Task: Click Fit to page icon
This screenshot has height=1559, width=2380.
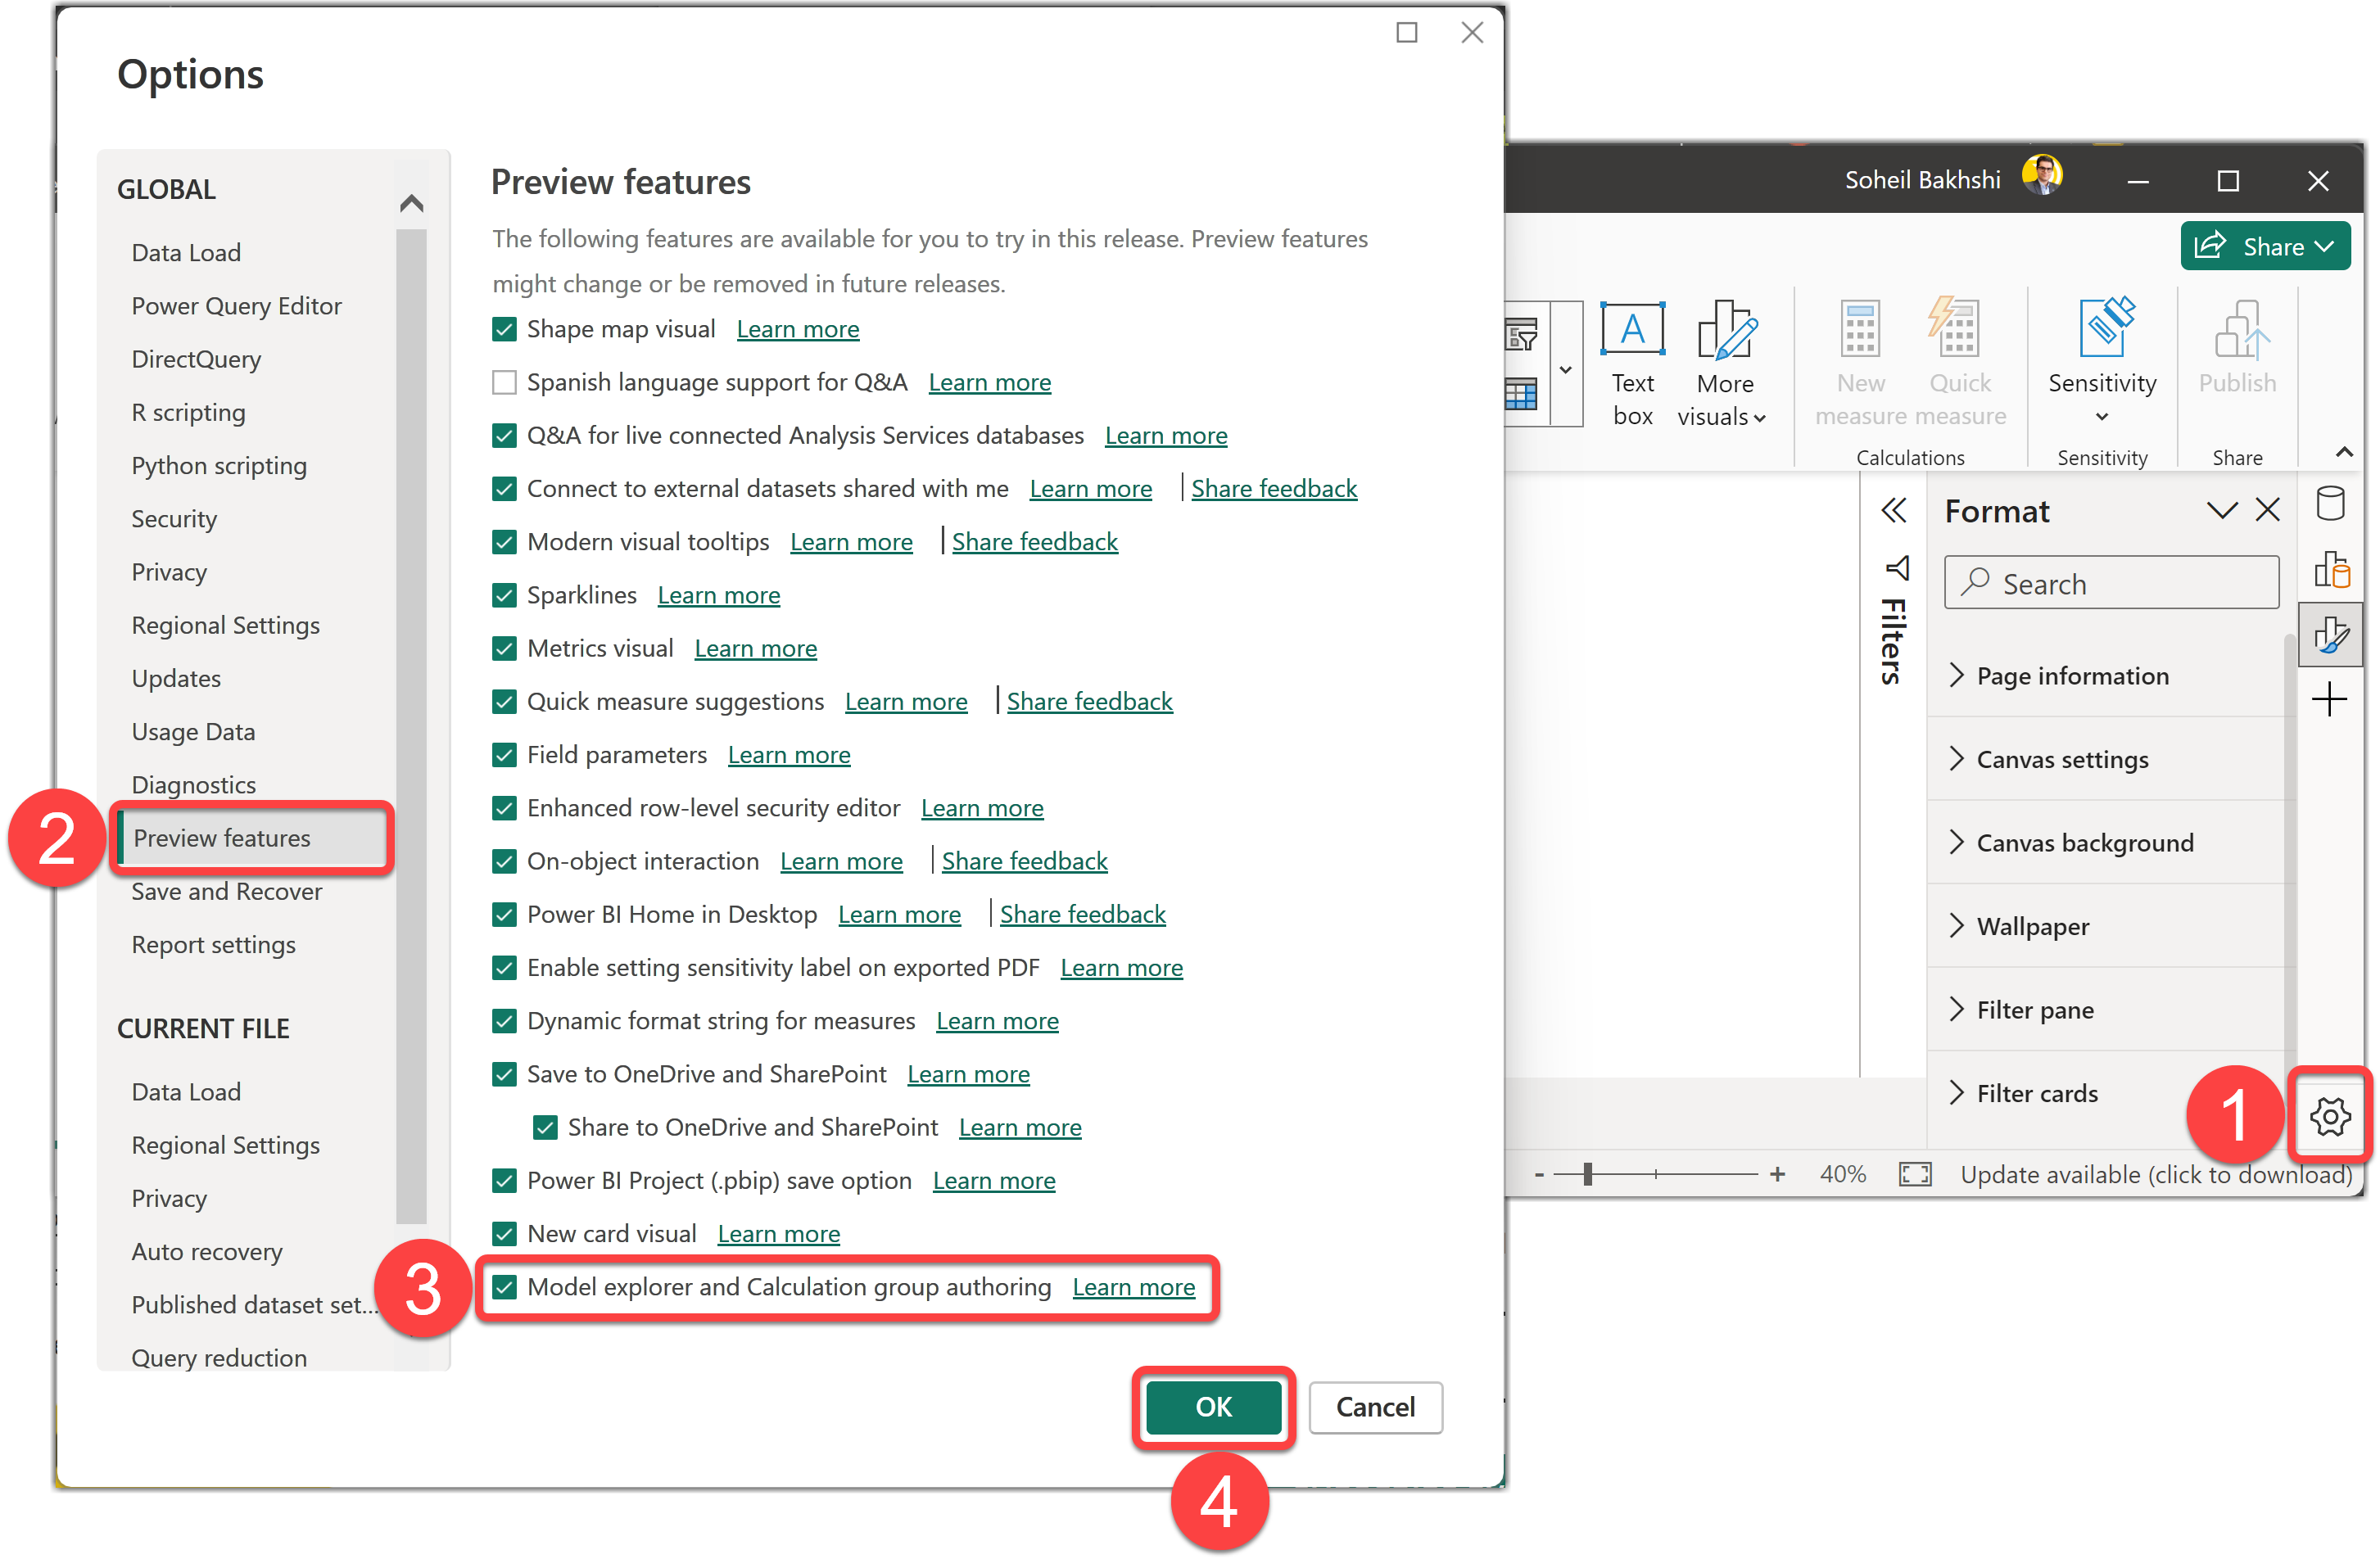Action: pos(1914,1173)
